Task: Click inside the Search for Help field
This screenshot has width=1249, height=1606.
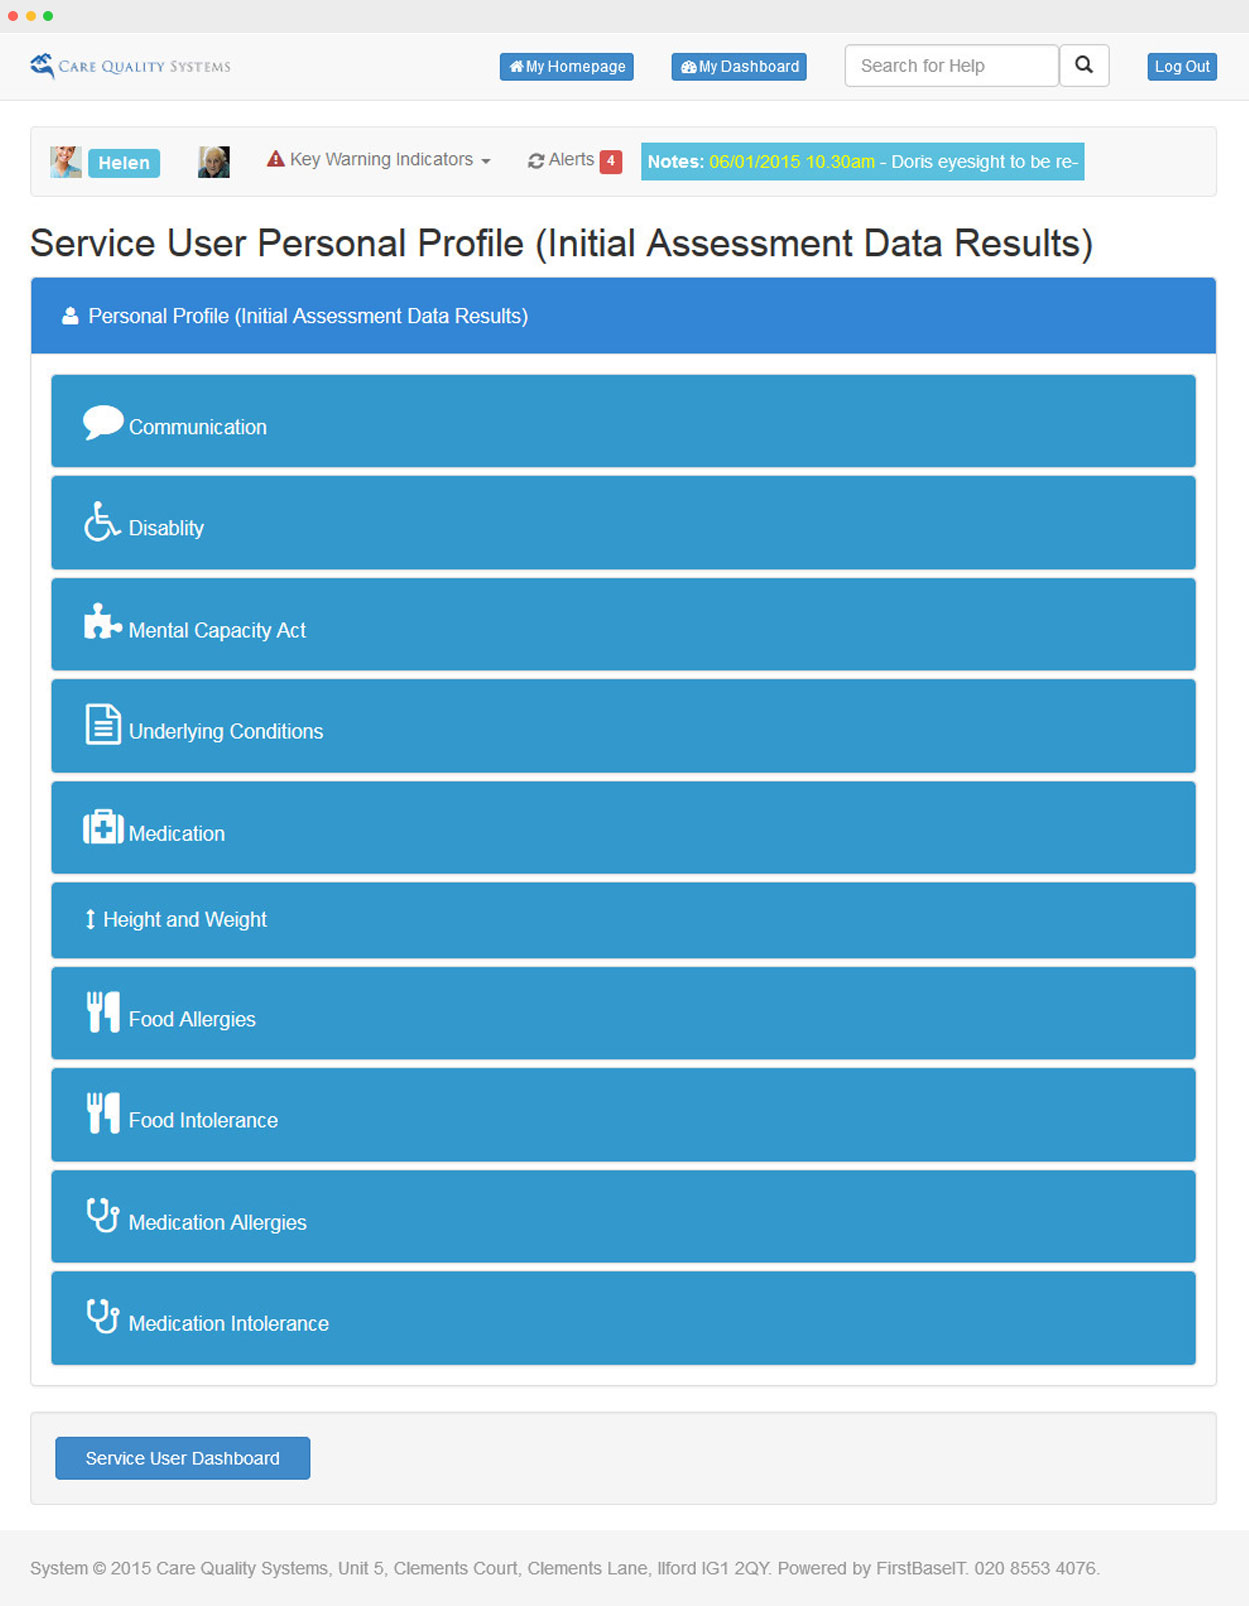Action: pyautogui.click(x=951, y=66)
